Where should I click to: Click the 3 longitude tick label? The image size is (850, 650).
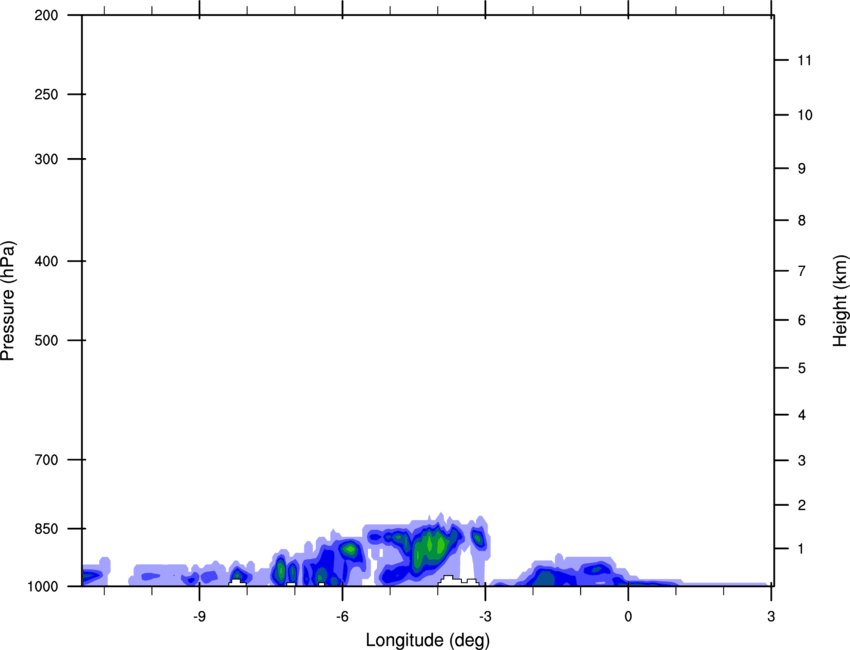771,617
